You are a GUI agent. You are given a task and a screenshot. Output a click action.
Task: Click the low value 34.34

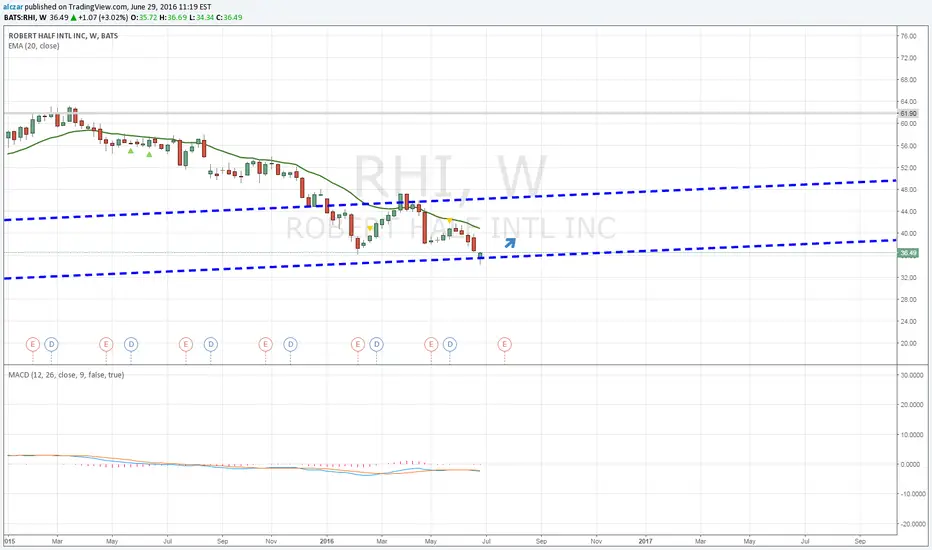[x=205, y=17]
